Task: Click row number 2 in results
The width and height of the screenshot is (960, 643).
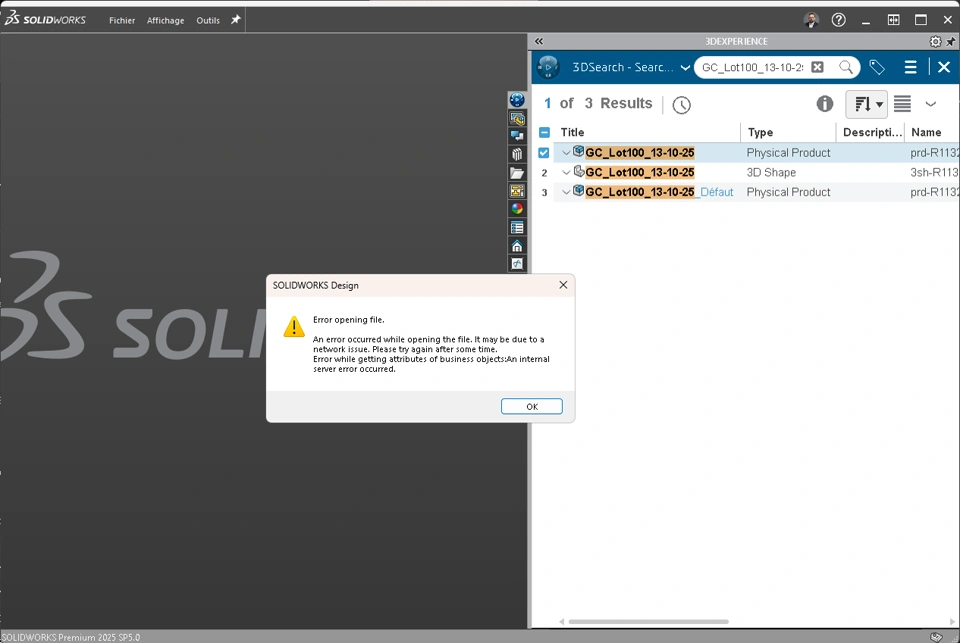Action: pyautogui.click(x=544, y=173)
